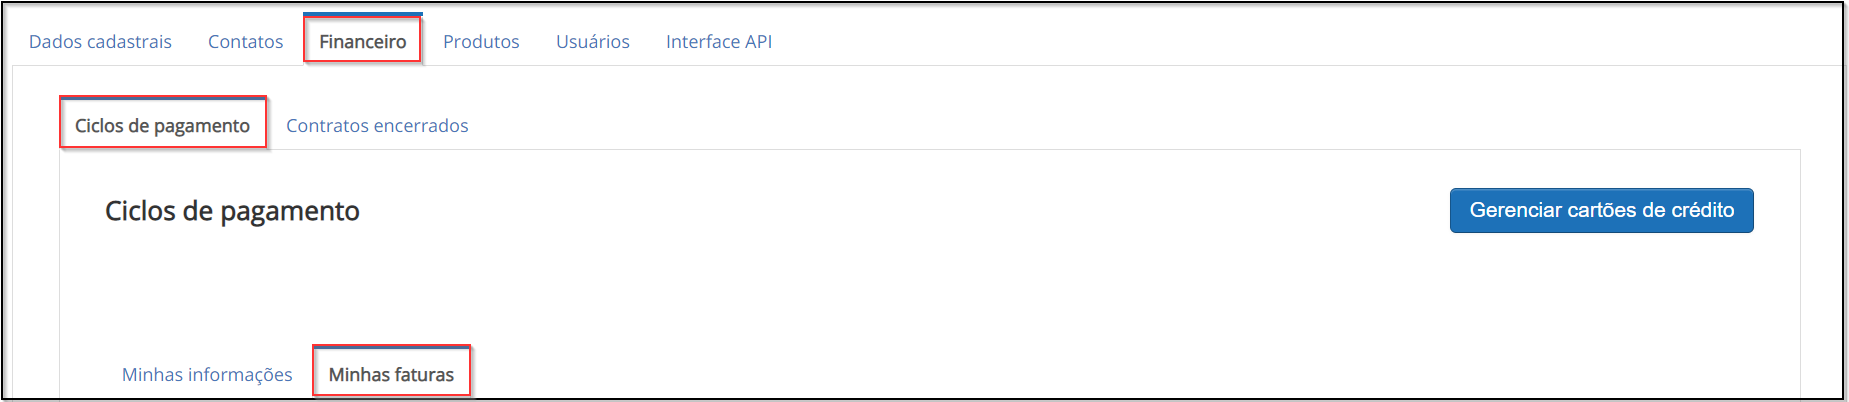This screenshot has width=1849, height=402.
Task: Switch to the Interface API tab
Action: coord(719,42)
